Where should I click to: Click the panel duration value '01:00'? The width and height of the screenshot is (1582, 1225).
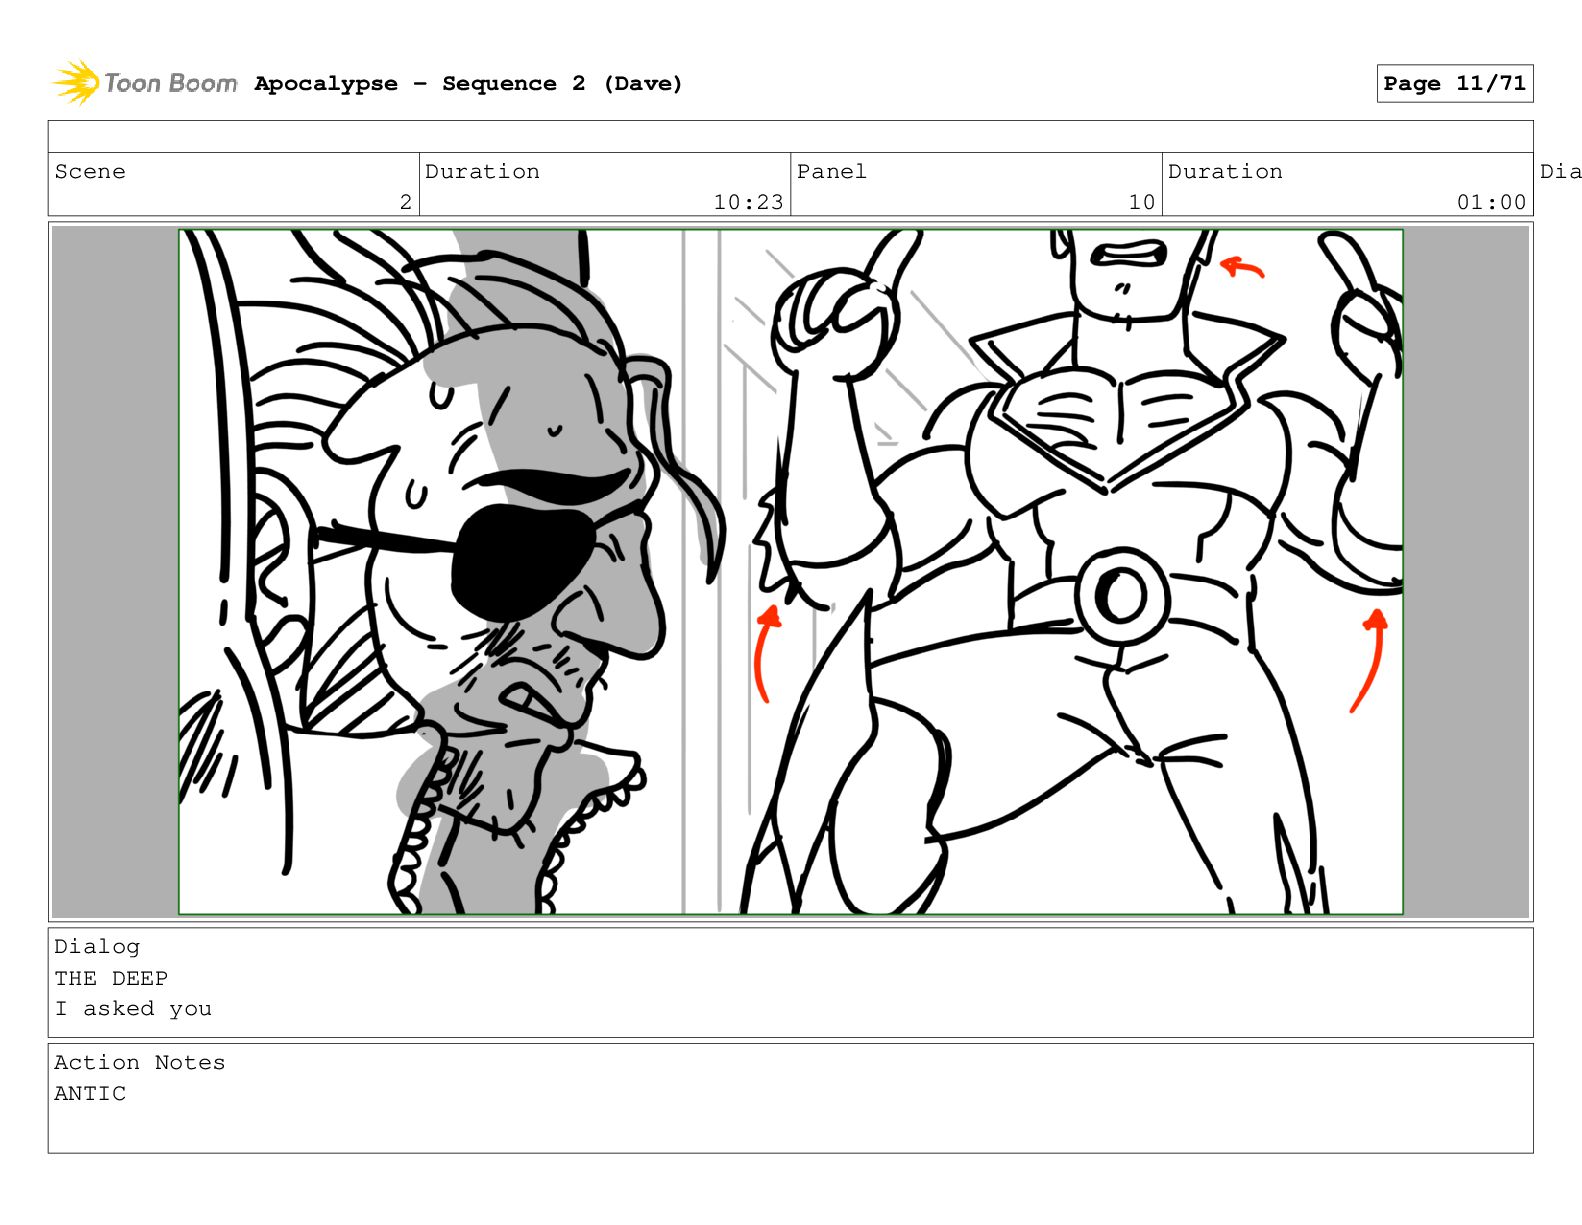click(x=1491, y=202)
